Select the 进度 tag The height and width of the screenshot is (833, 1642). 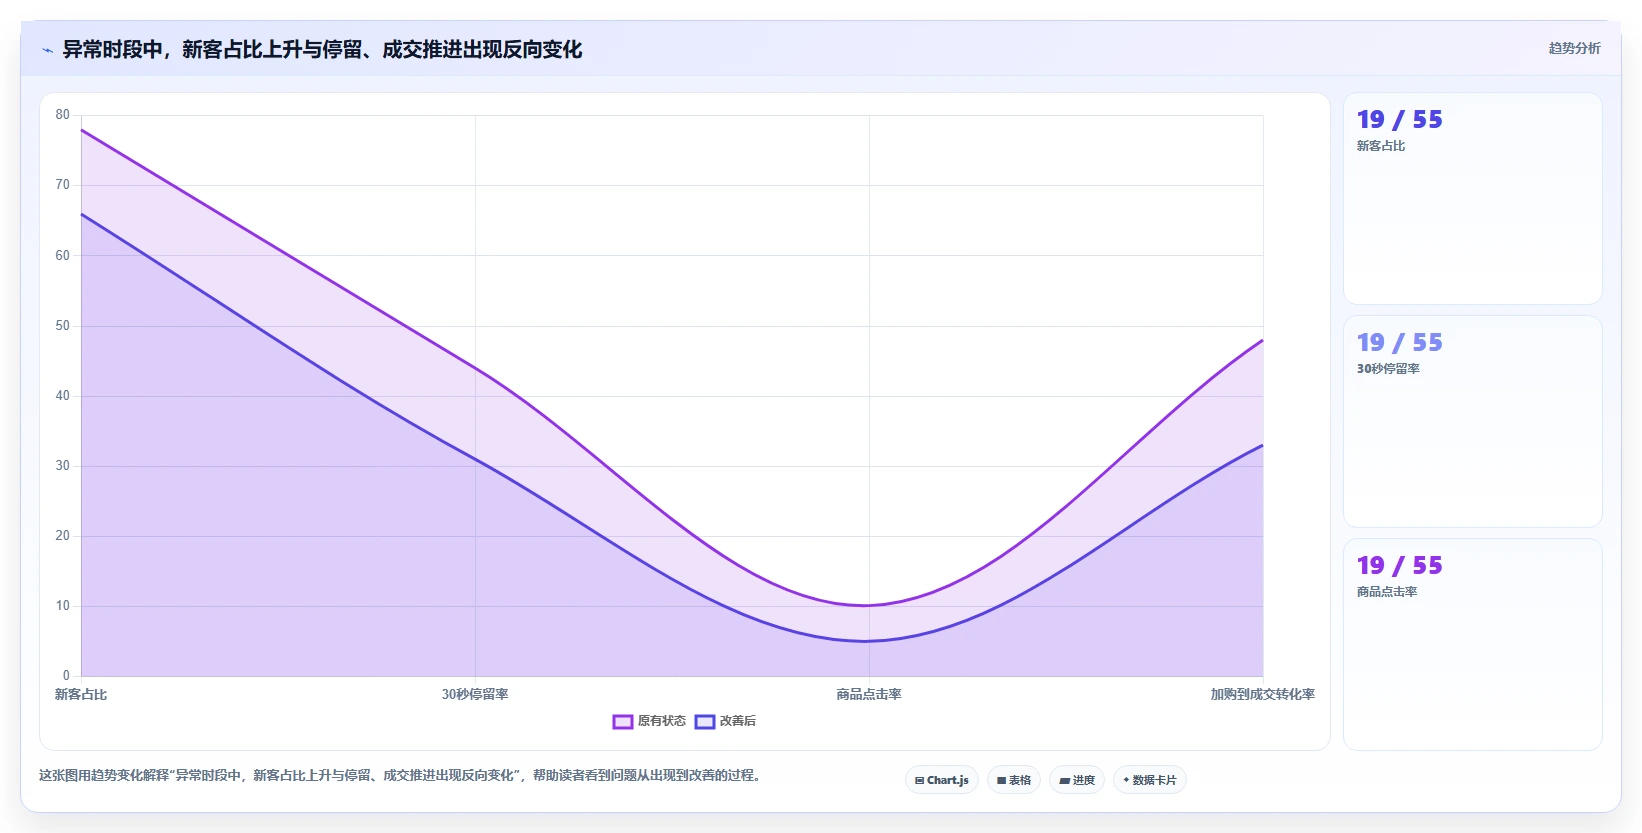(x=1077, y=780)
